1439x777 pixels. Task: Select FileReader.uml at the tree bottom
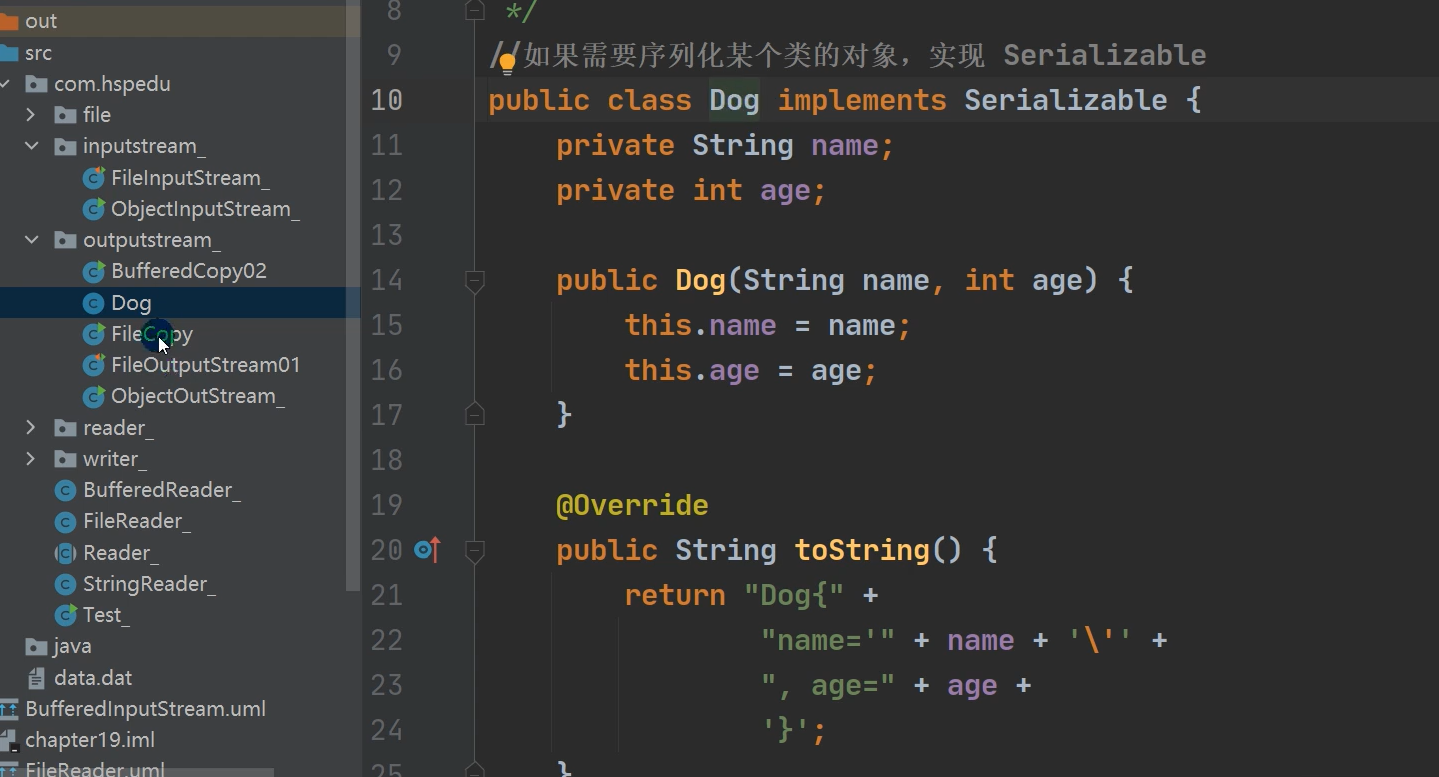pyautogui.click(x=95, y=770)
